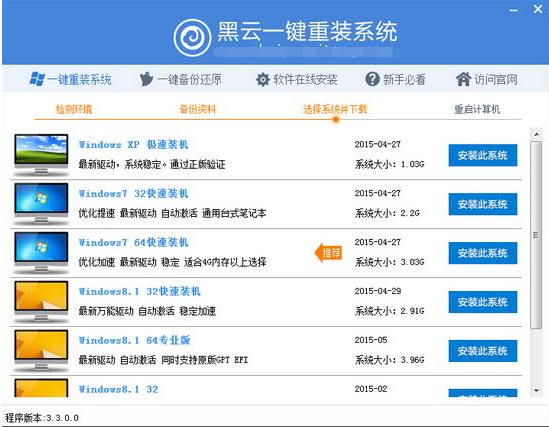
Task: Select the Windows8.1 32 monitor thumbnail
Action: pos(41,302)
